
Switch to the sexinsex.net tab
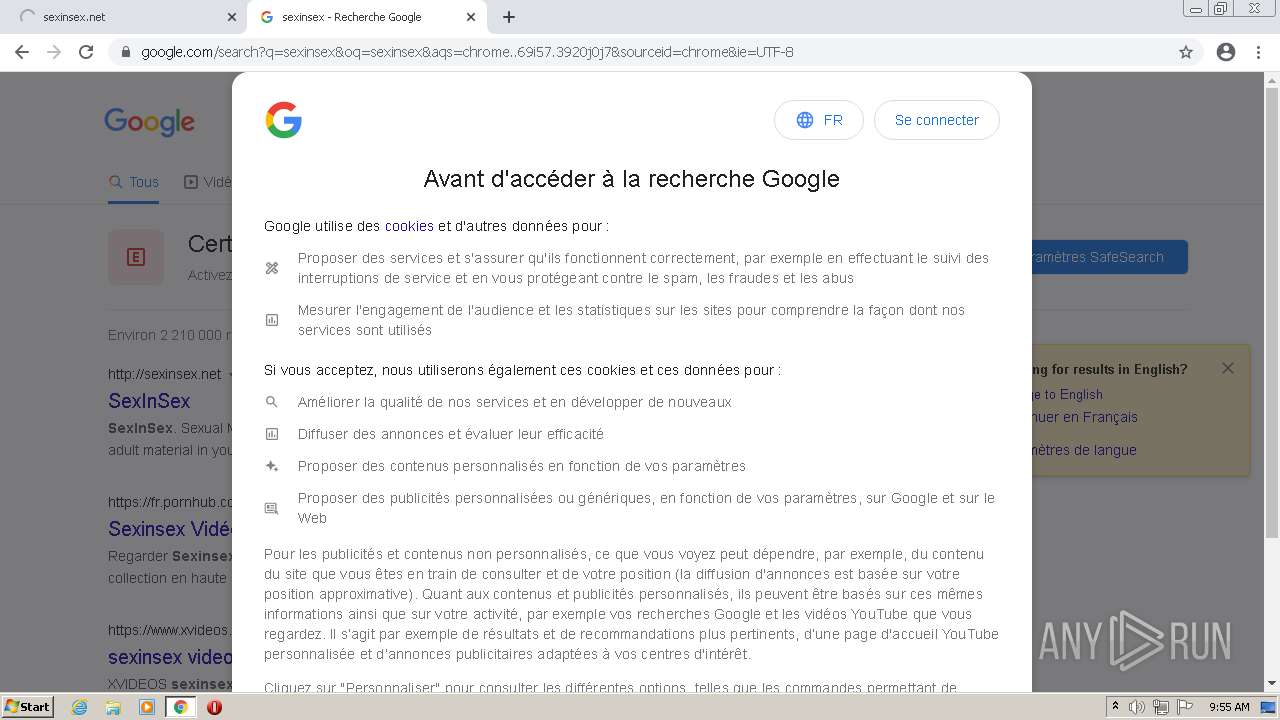pyautogui.click(x=123, y=17)
